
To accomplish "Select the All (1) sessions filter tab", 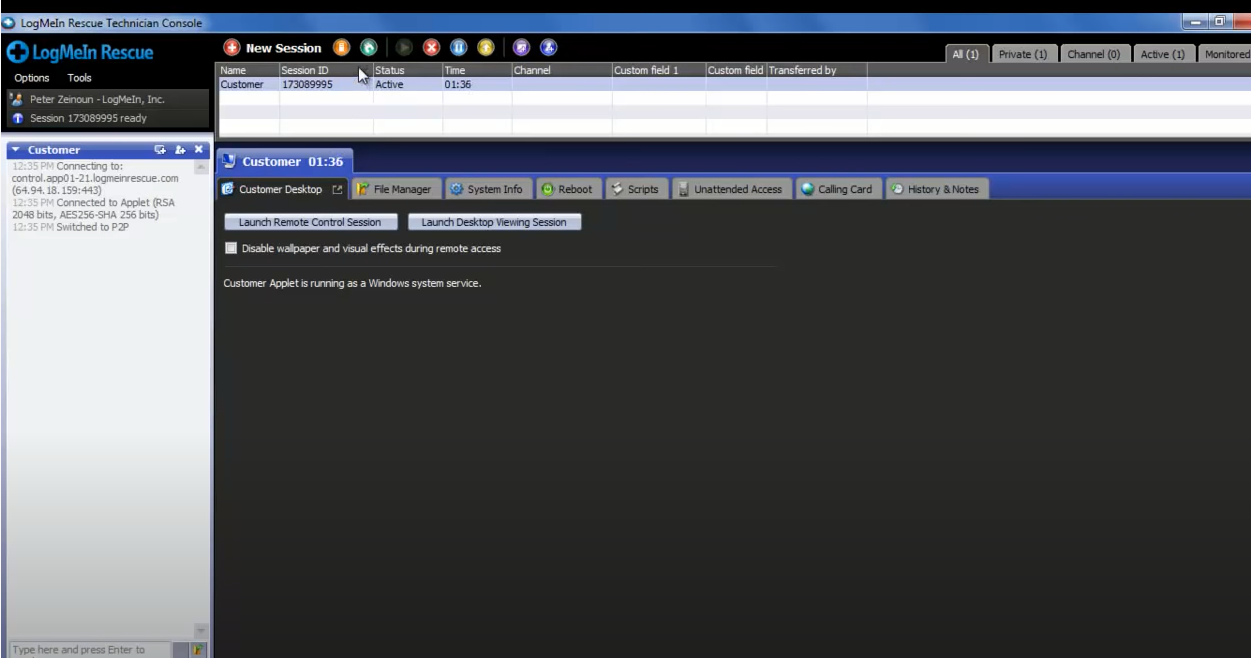I will [968, 54].
